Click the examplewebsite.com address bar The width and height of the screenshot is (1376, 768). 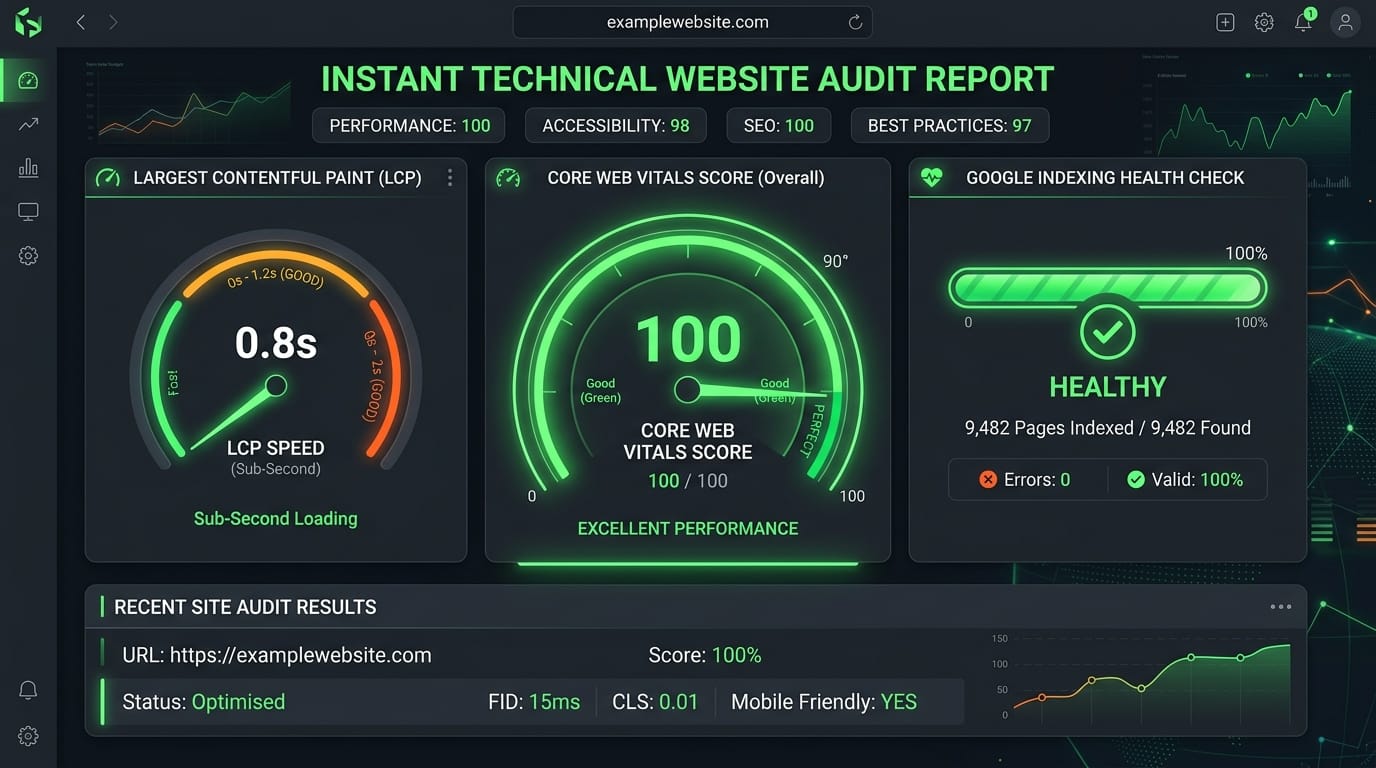click(692, 22)
